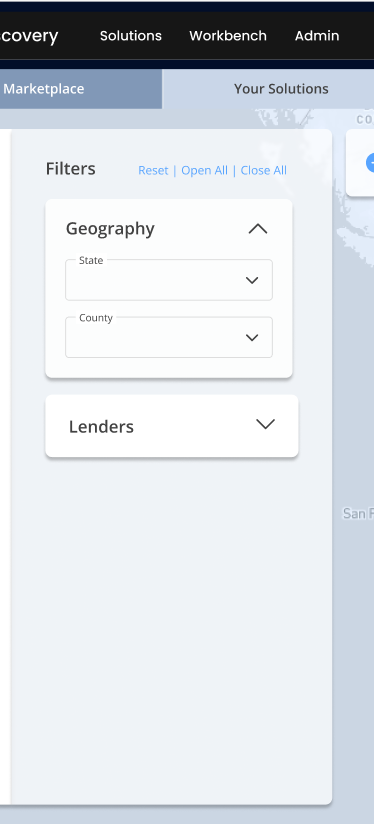
Task: Click the Geography panel title
Action: 110,229
